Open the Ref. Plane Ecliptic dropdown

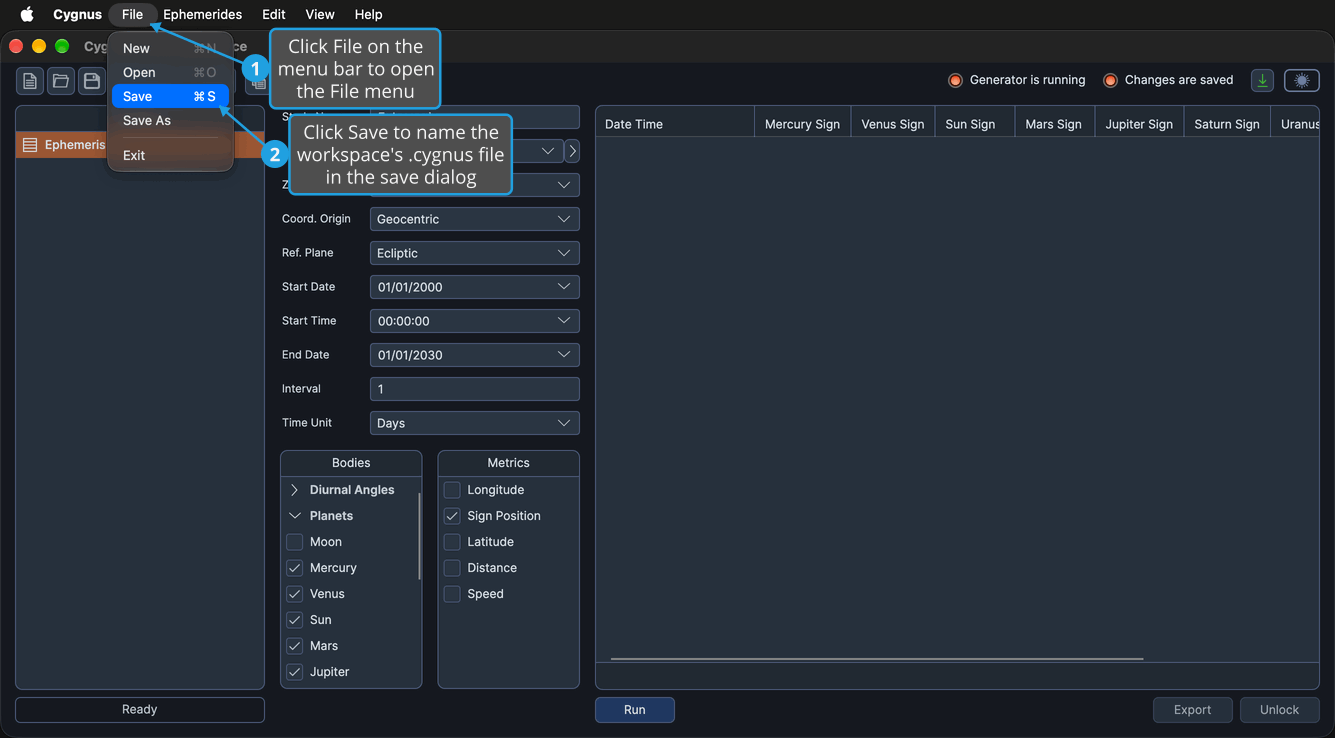pos(475,253)
